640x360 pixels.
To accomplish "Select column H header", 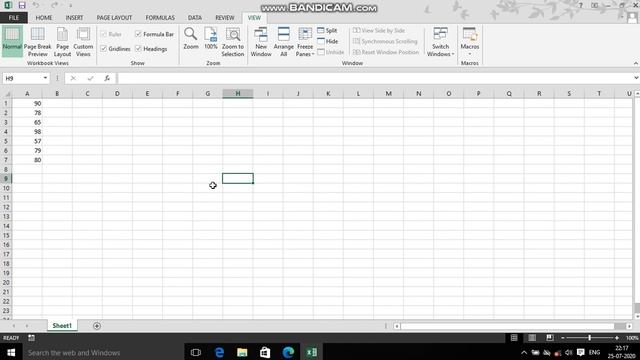I will (x=238, y=93).
